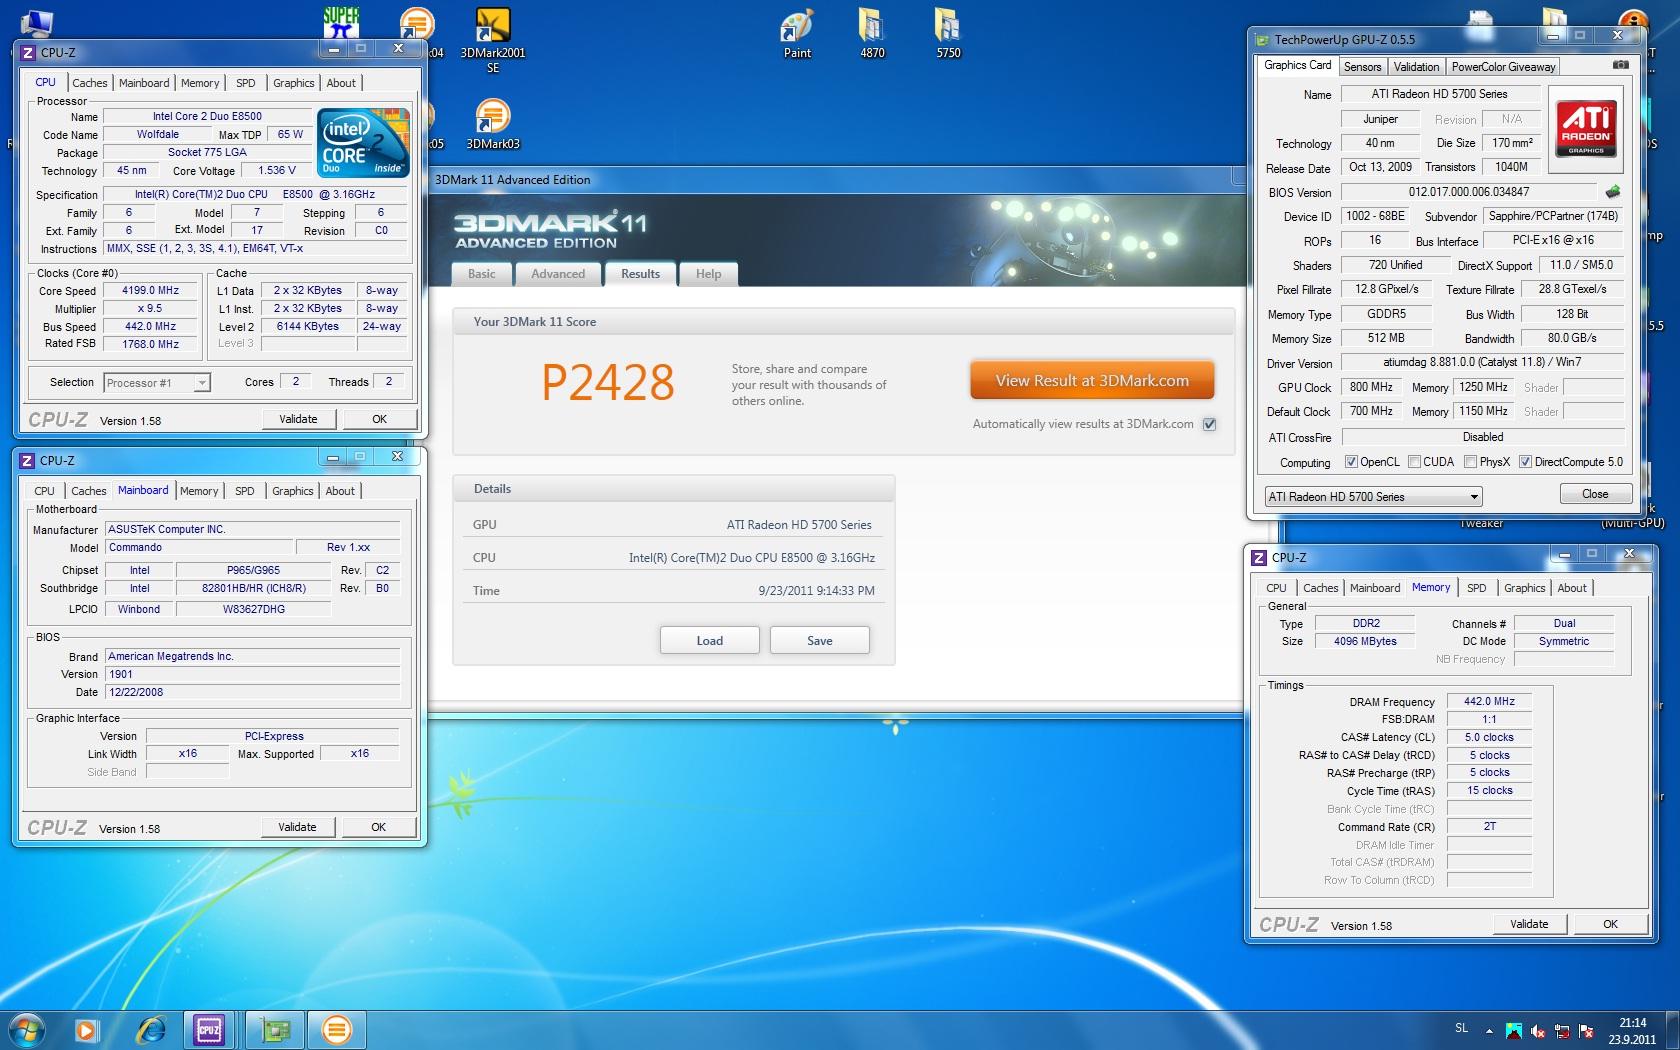Image resolution: width=1680 pixels, height=1050 pixels.
Task: Click the ATI Radeon logo in GPU-Z
Action: (1586, 128)
